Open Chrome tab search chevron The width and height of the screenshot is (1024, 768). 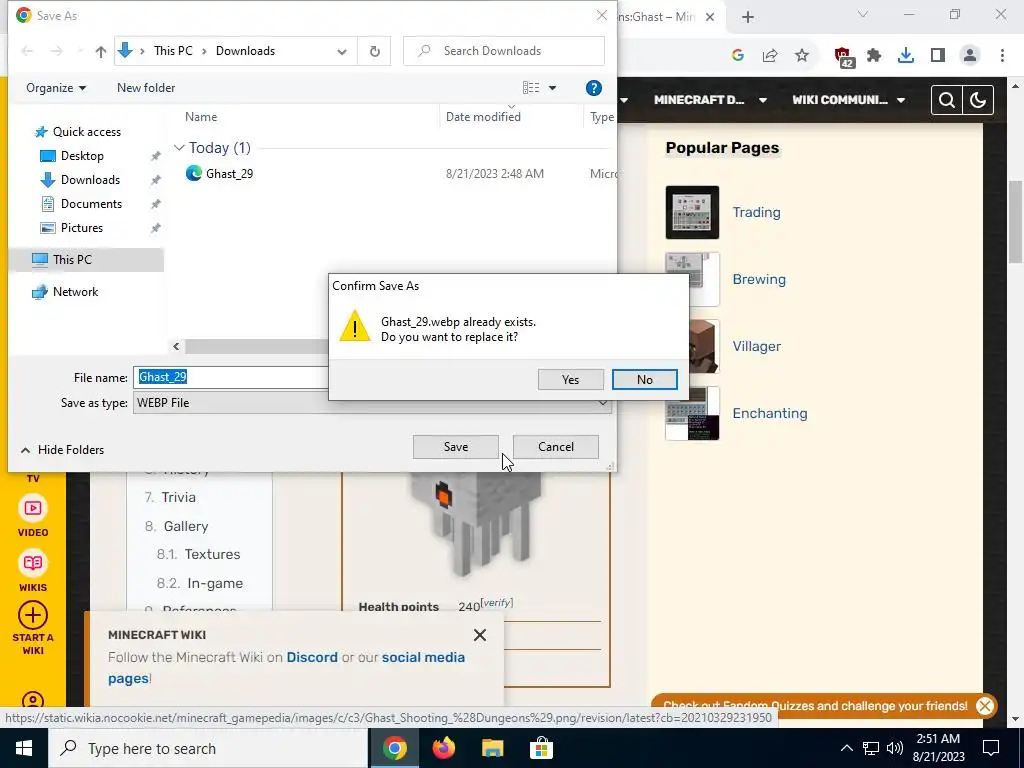[863, 14]
